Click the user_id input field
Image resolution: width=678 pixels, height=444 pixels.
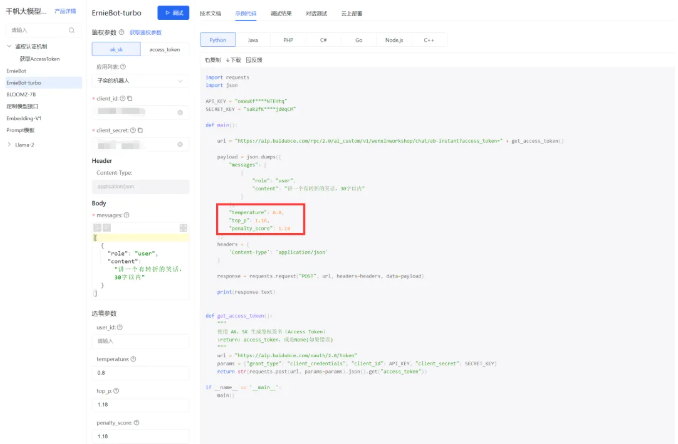click(141, 341)
